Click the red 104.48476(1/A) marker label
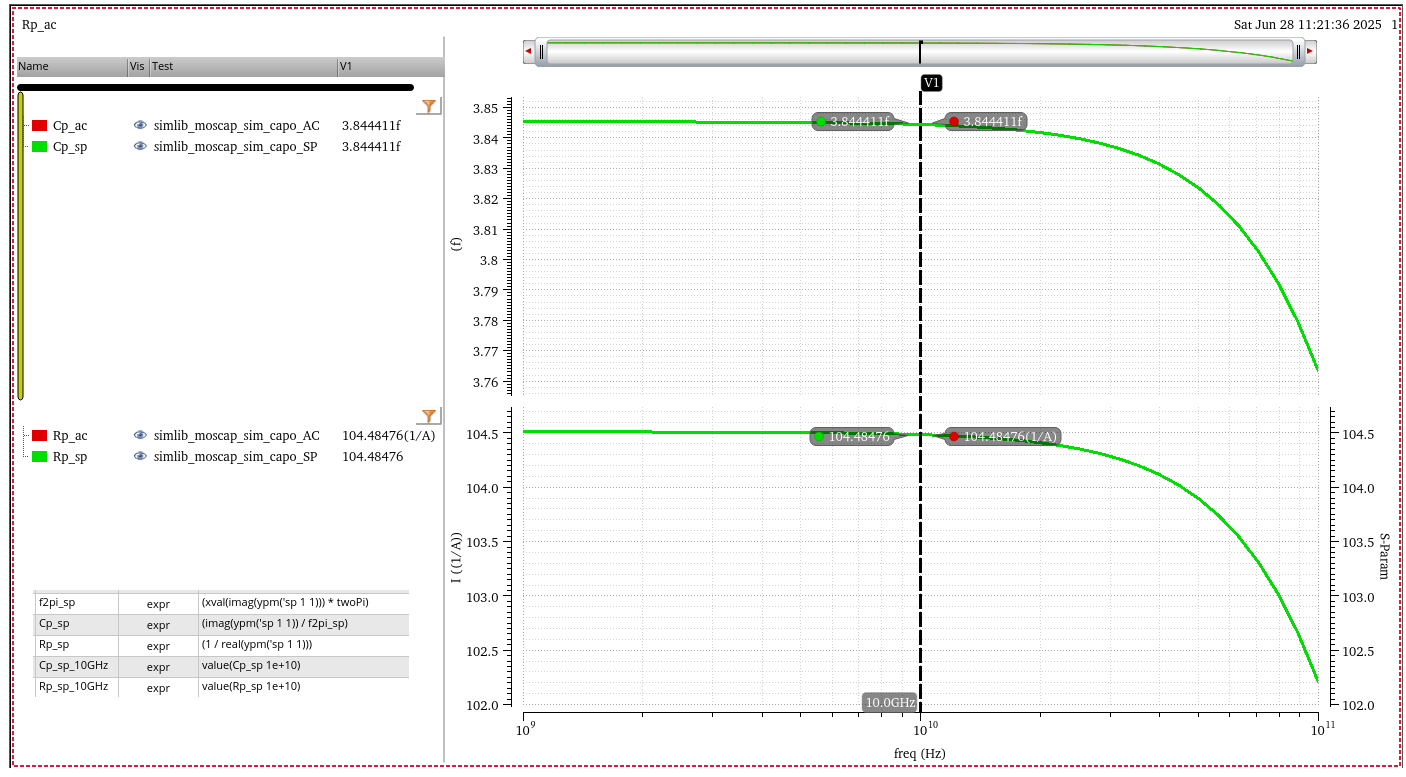 pos(1002,436)
